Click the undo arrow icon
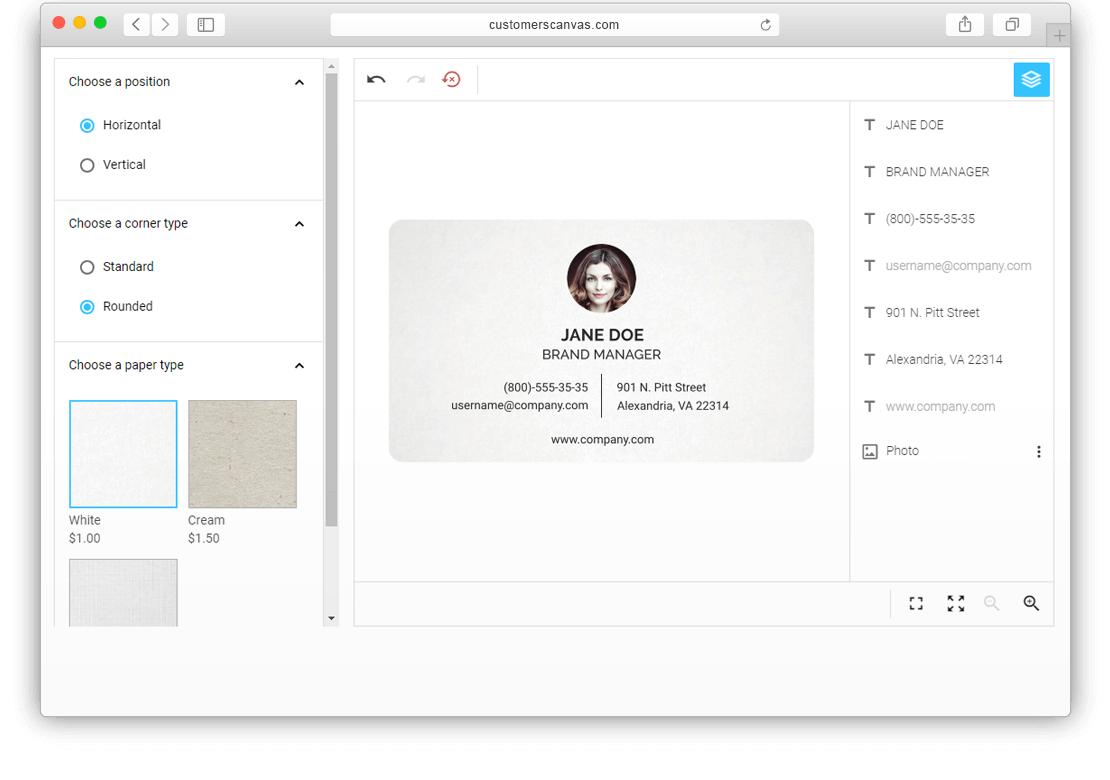 (x=376, y=80)
